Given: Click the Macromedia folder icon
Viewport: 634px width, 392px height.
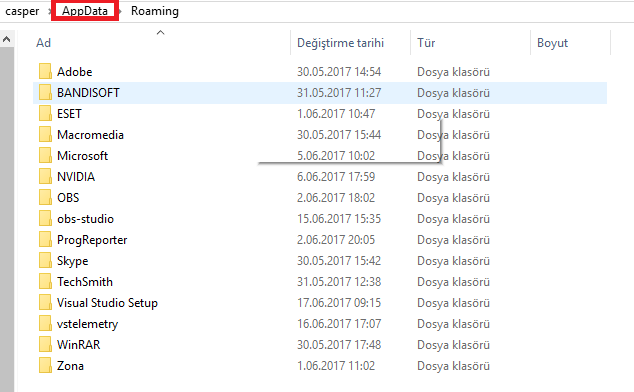Looking at the screenshot, I should click(x=45, y=135).
